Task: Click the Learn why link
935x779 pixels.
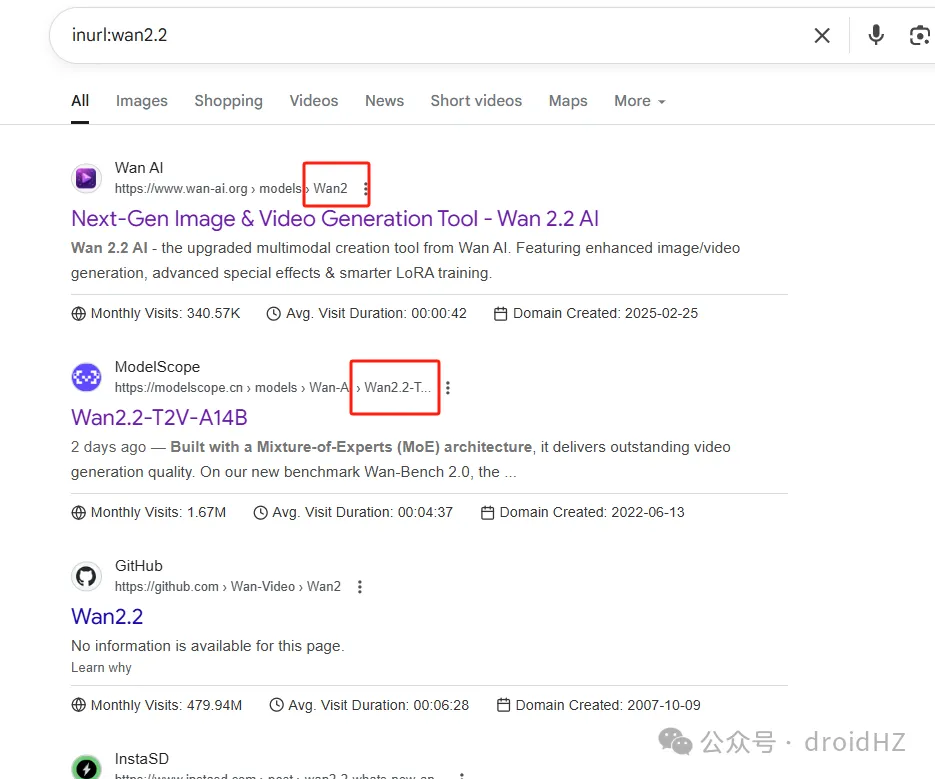Action: pyautogui.click(x=101, y=667)
